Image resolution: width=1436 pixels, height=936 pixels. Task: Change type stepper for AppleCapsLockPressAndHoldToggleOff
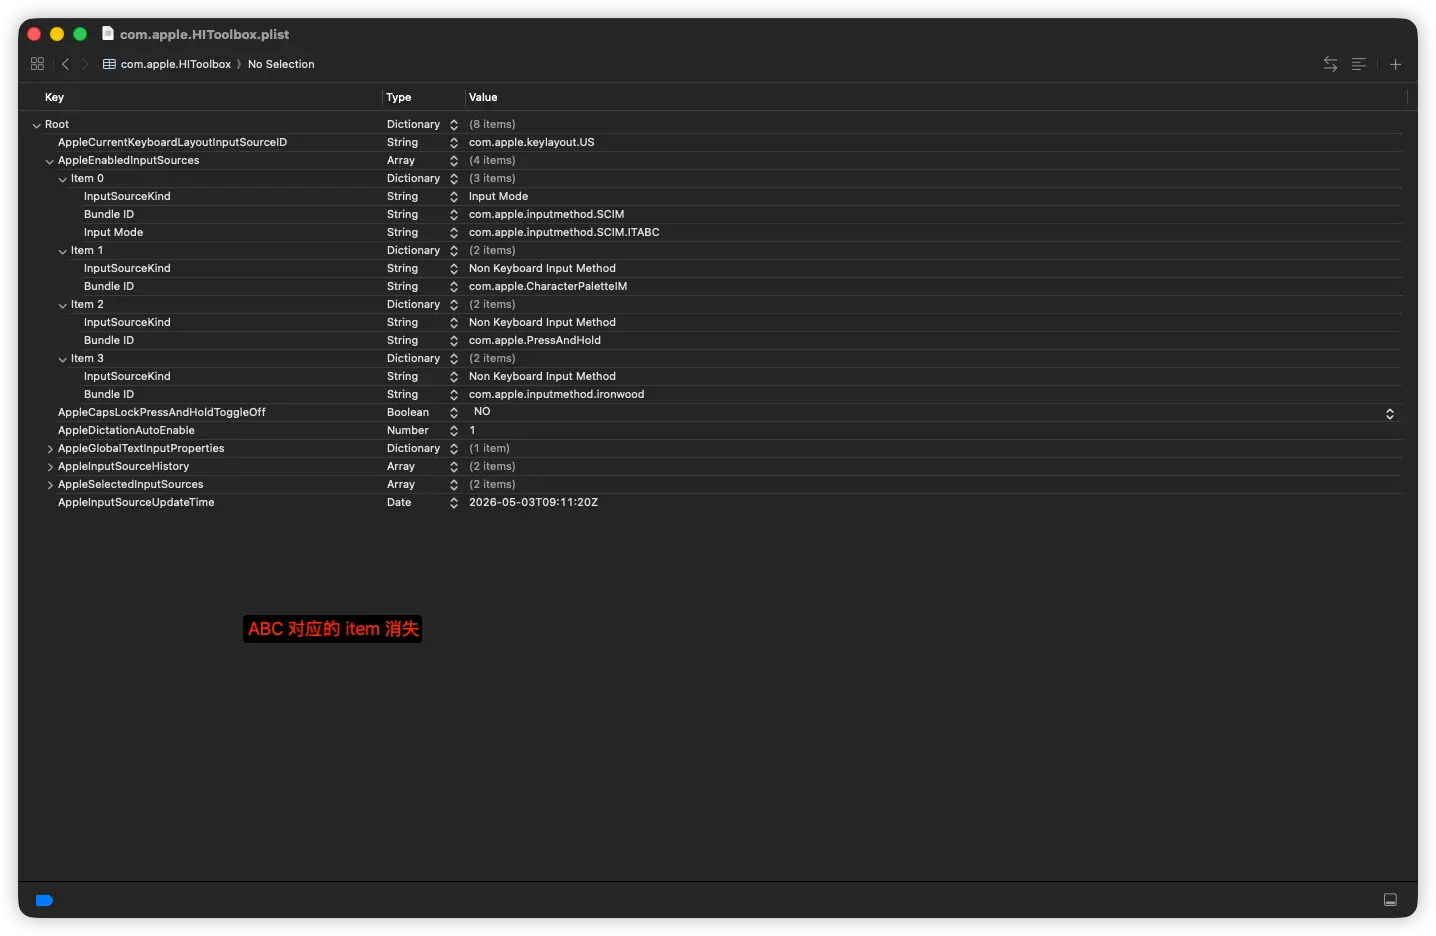[x=454, y=413]
